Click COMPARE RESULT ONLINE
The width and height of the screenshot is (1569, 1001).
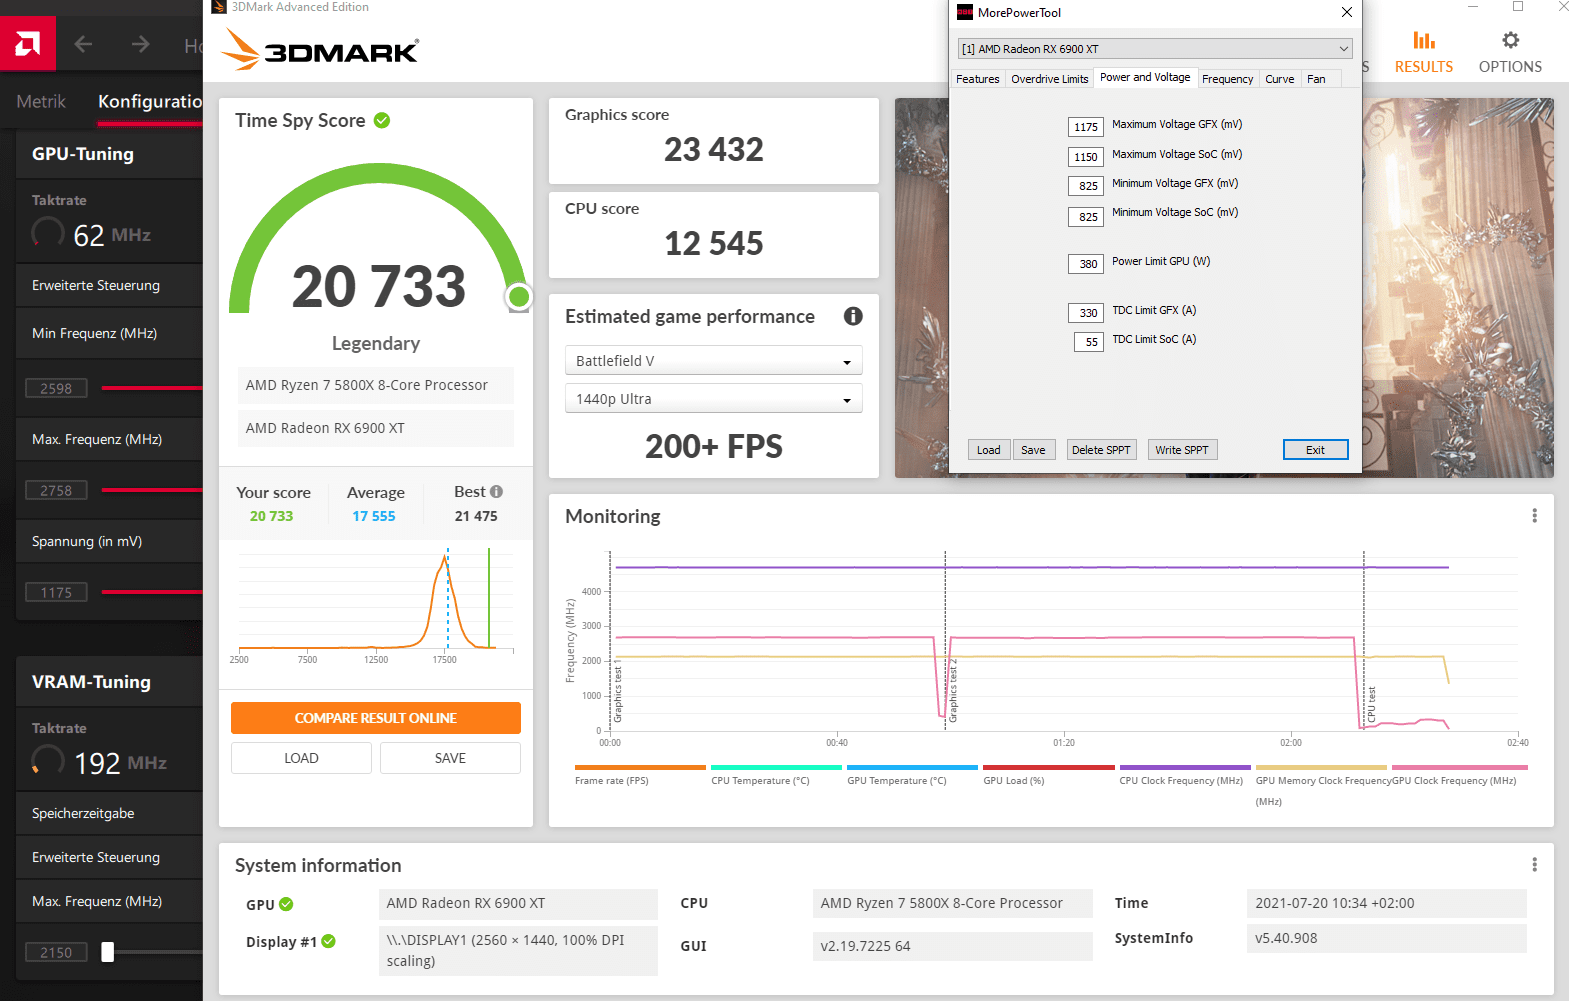[x=376, y=718]
